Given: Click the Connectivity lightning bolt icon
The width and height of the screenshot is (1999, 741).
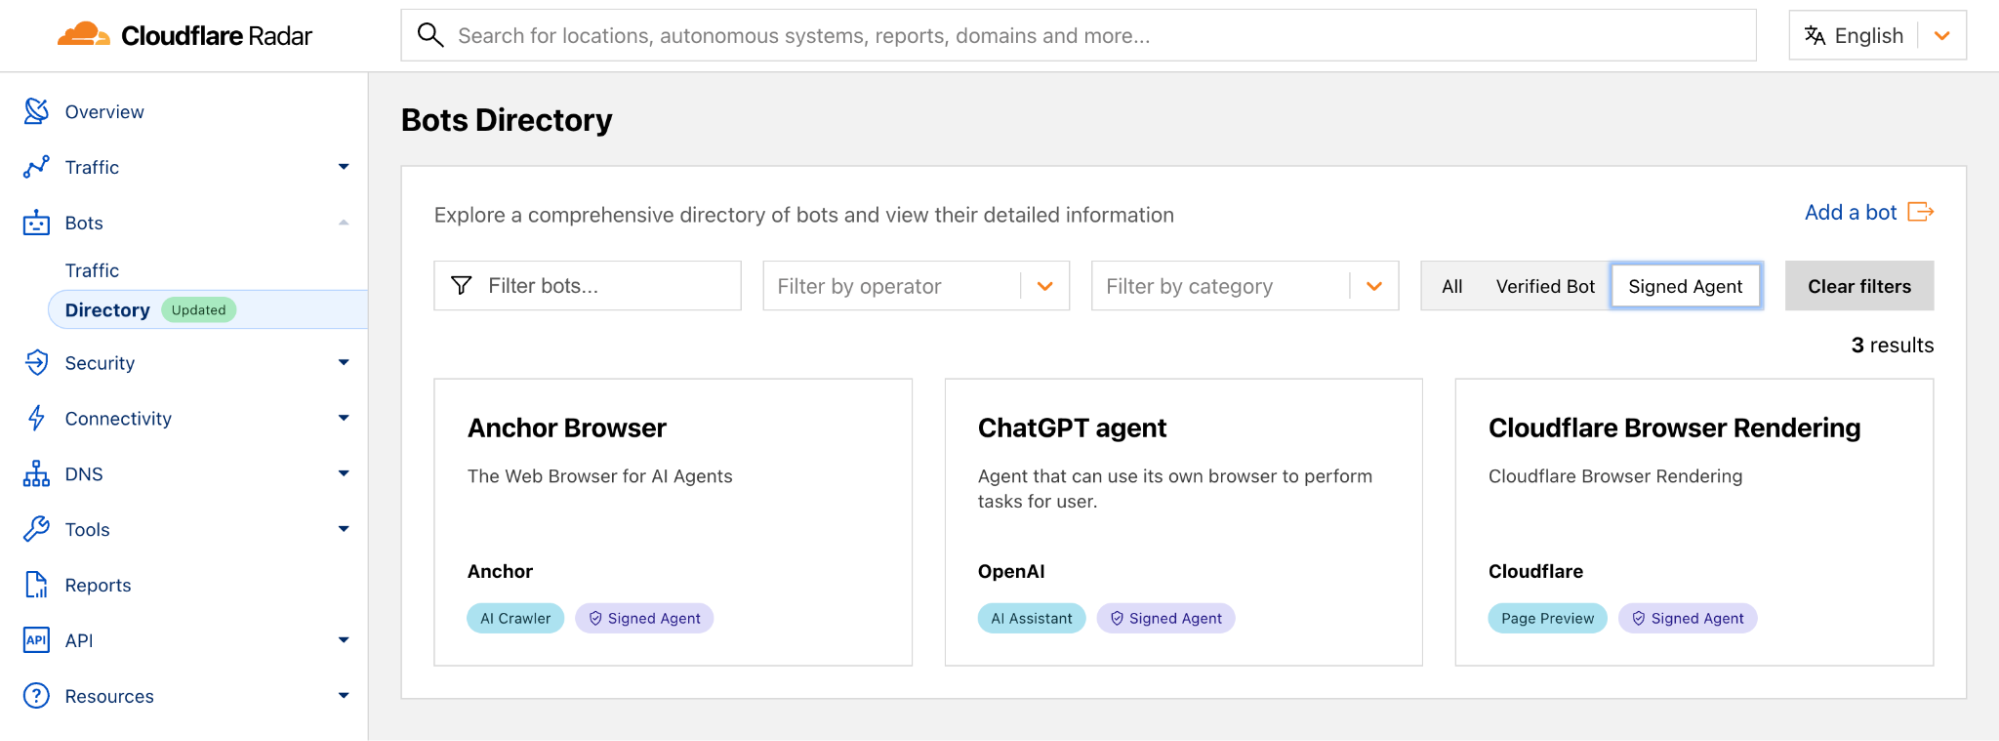Looking at the screenshot, I should point(36,418).
